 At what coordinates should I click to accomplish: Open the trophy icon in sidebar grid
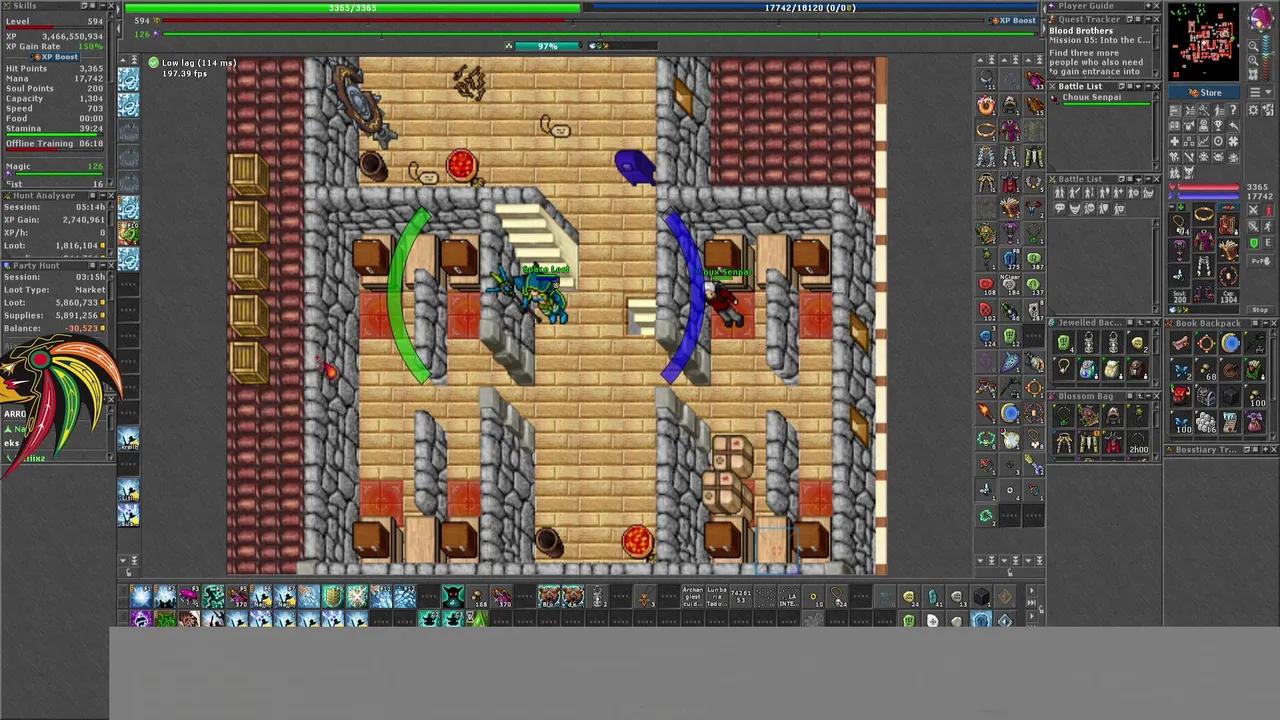click(1219, 125)
